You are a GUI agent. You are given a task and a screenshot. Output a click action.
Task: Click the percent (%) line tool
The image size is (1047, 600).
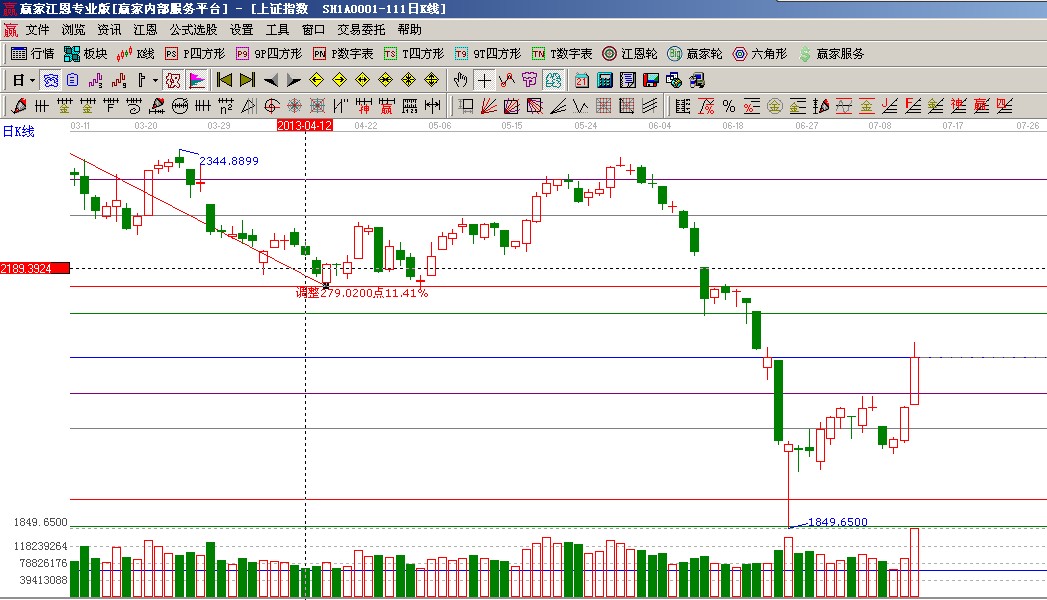coord(729,106)
